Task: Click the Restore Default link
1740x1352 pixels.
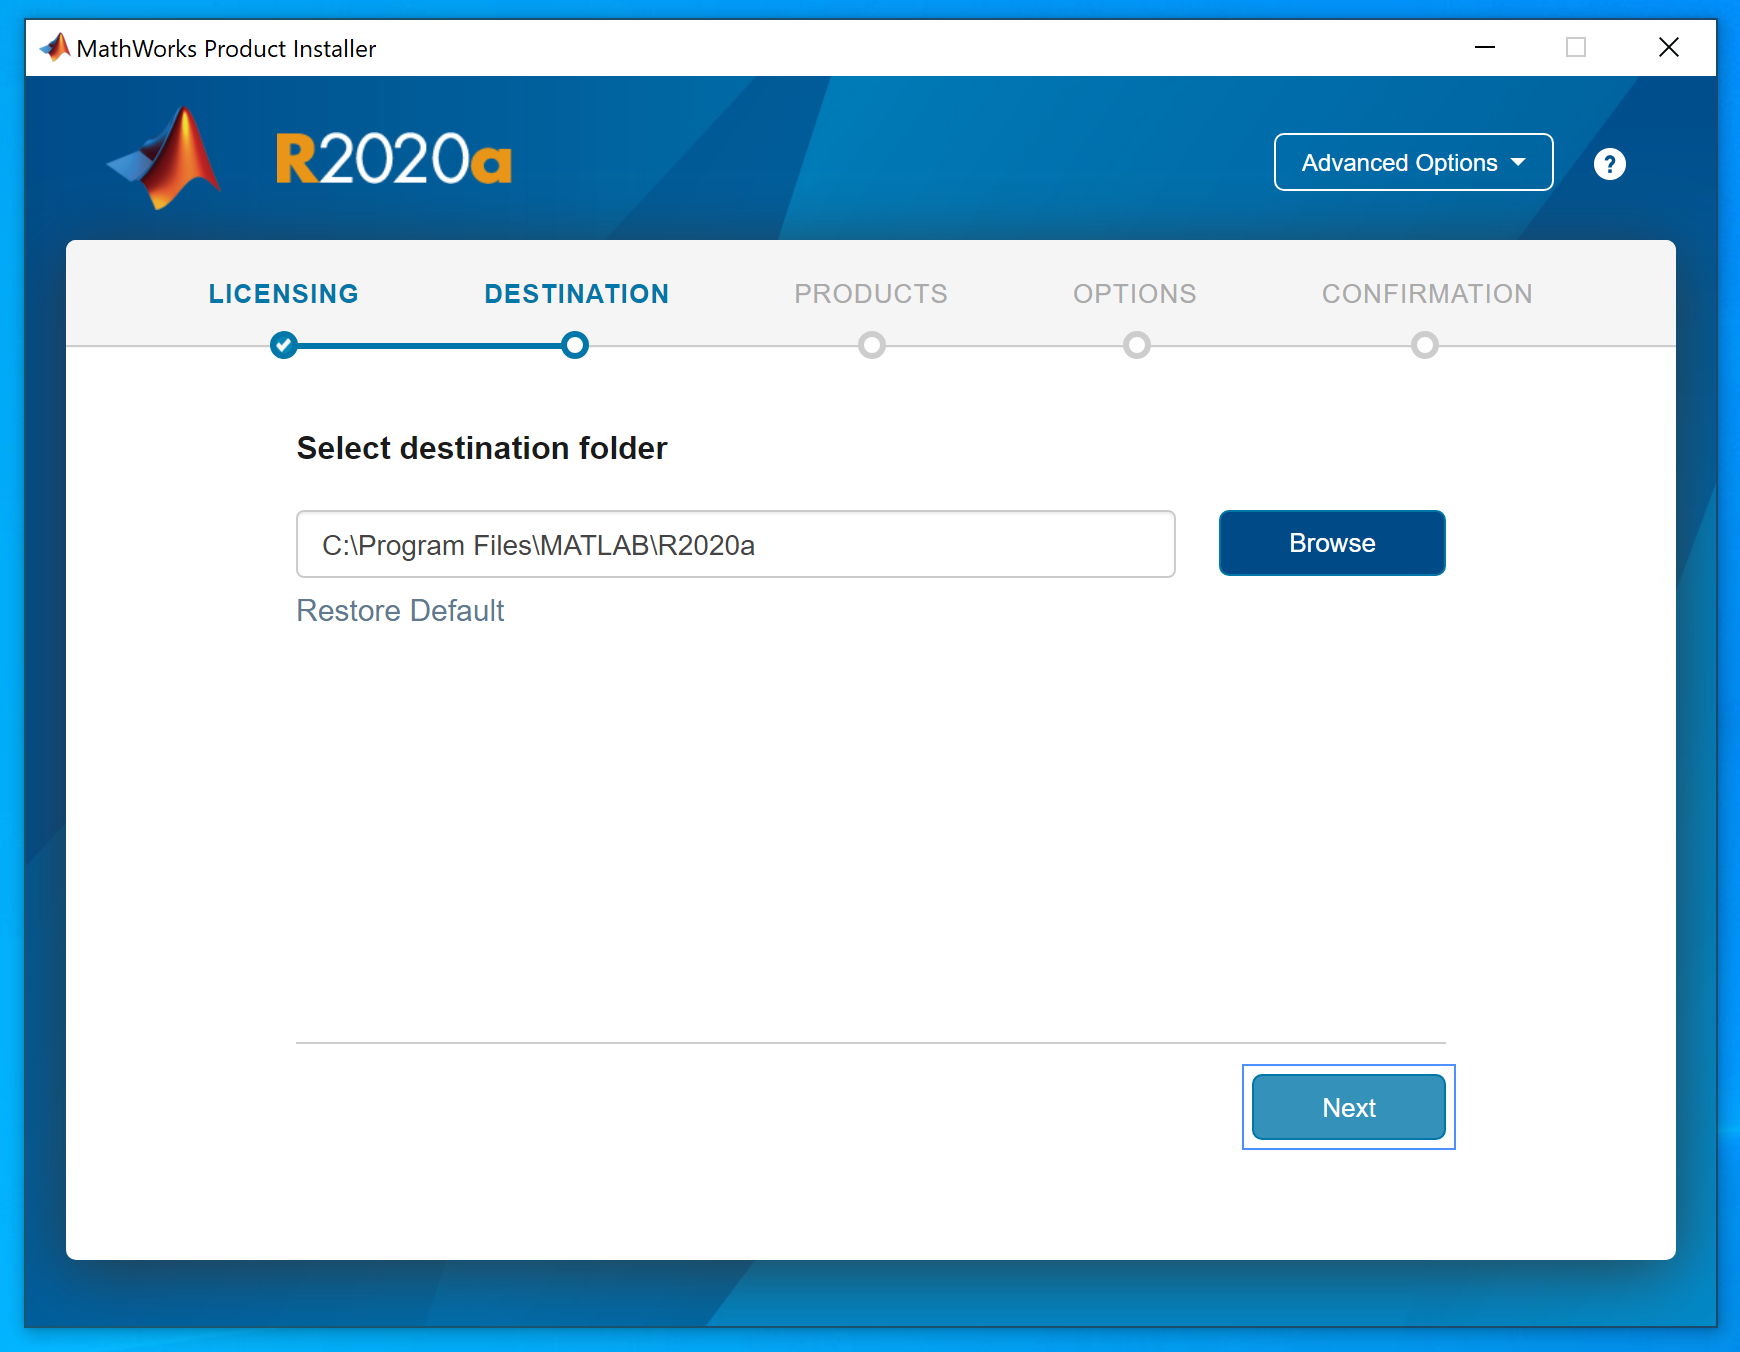Action: pyautogui.click(x=400, y=611)
